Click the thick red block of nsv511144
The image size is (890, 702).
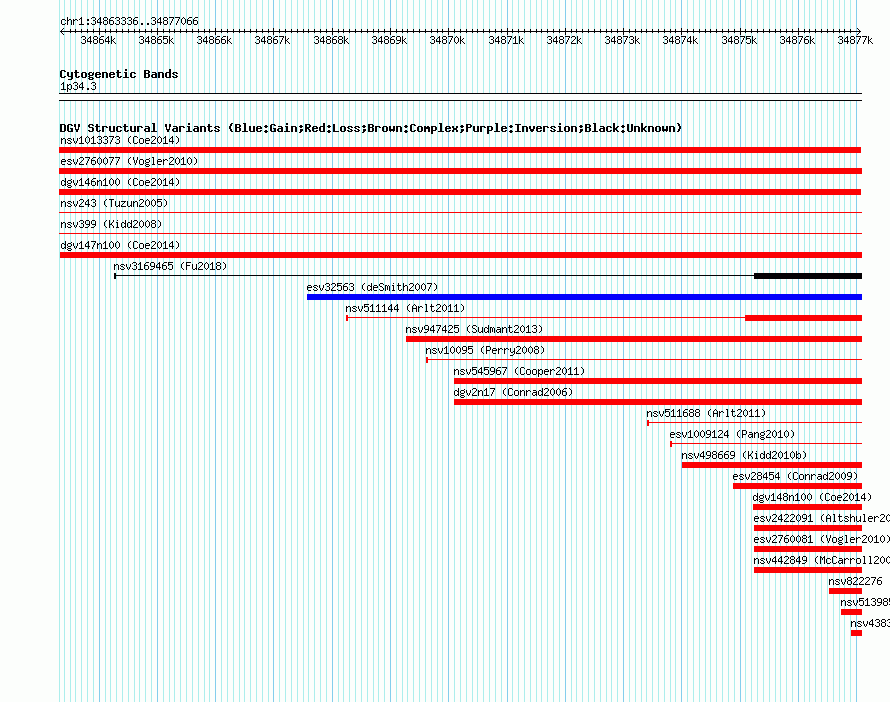coord(803,318)
